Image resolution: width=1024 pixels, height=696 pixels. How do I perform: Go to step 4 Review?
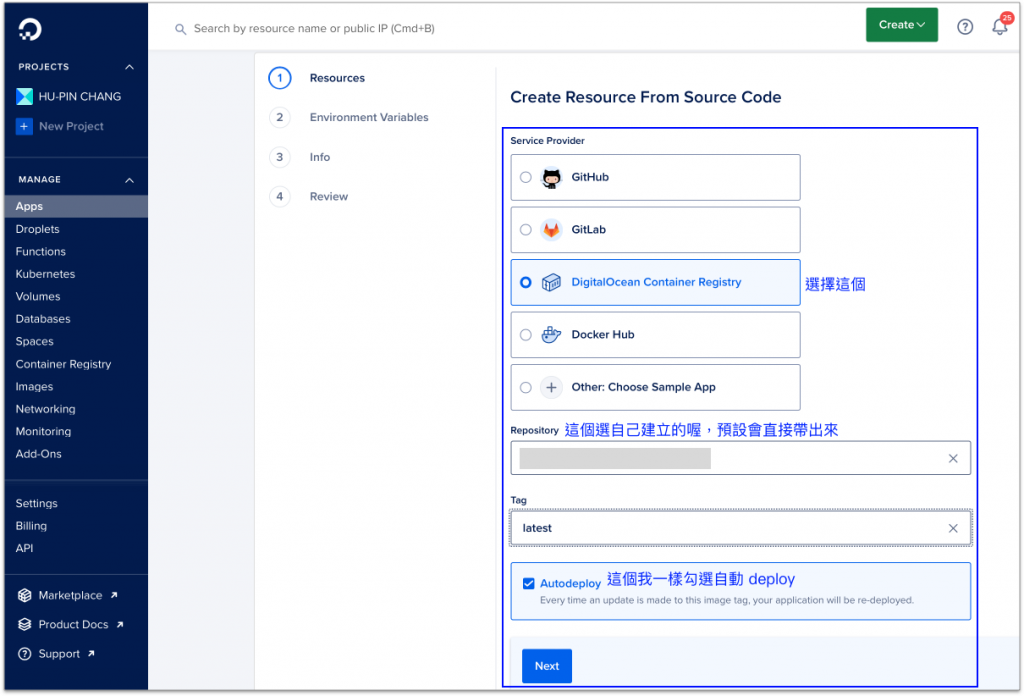[x=308, y=197]
